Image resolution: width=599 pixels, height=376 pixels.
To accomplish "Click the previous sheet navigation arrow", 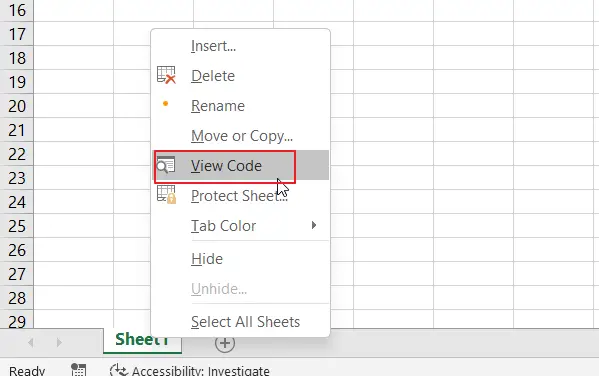I will click(x=31, y=342).
